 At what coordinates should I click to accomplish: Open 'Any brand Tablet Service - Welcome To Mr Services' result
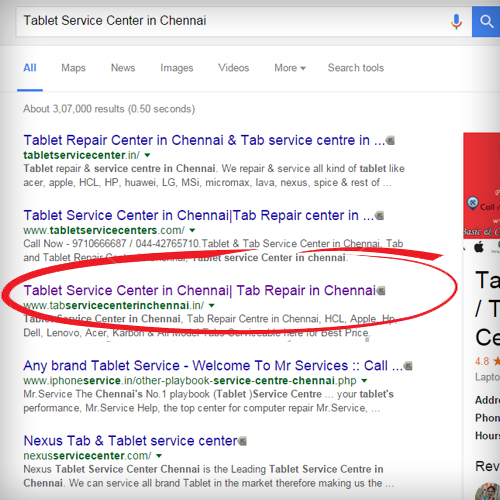(x=213, y=366)
